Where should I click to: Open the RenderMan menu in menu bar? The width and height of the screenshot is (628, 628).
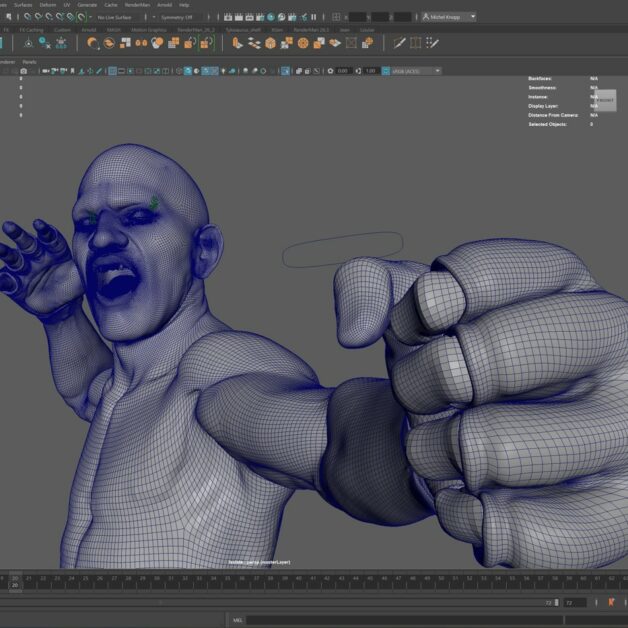pos(135,5)
